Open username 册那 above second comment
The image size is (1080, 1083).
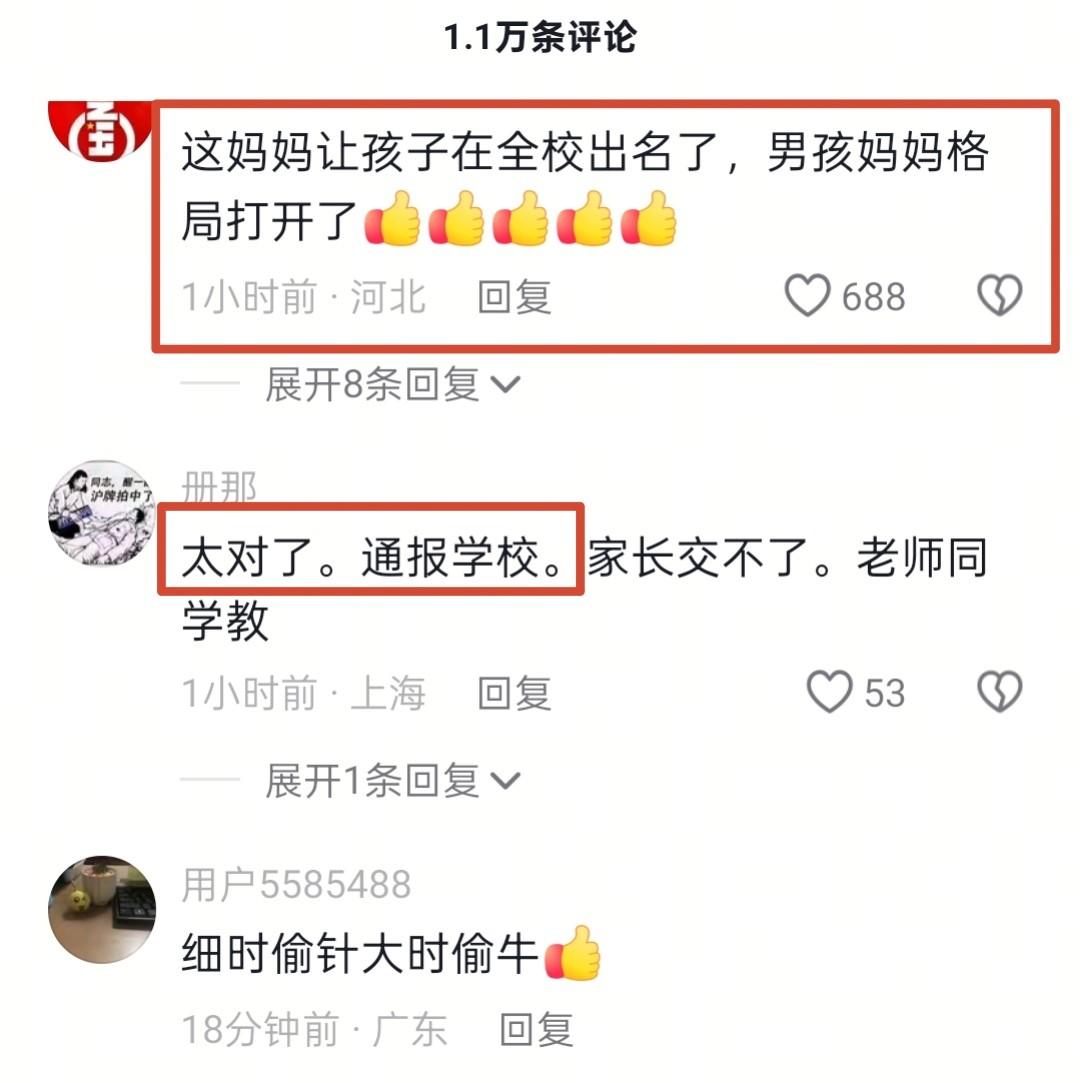(219, 486)
